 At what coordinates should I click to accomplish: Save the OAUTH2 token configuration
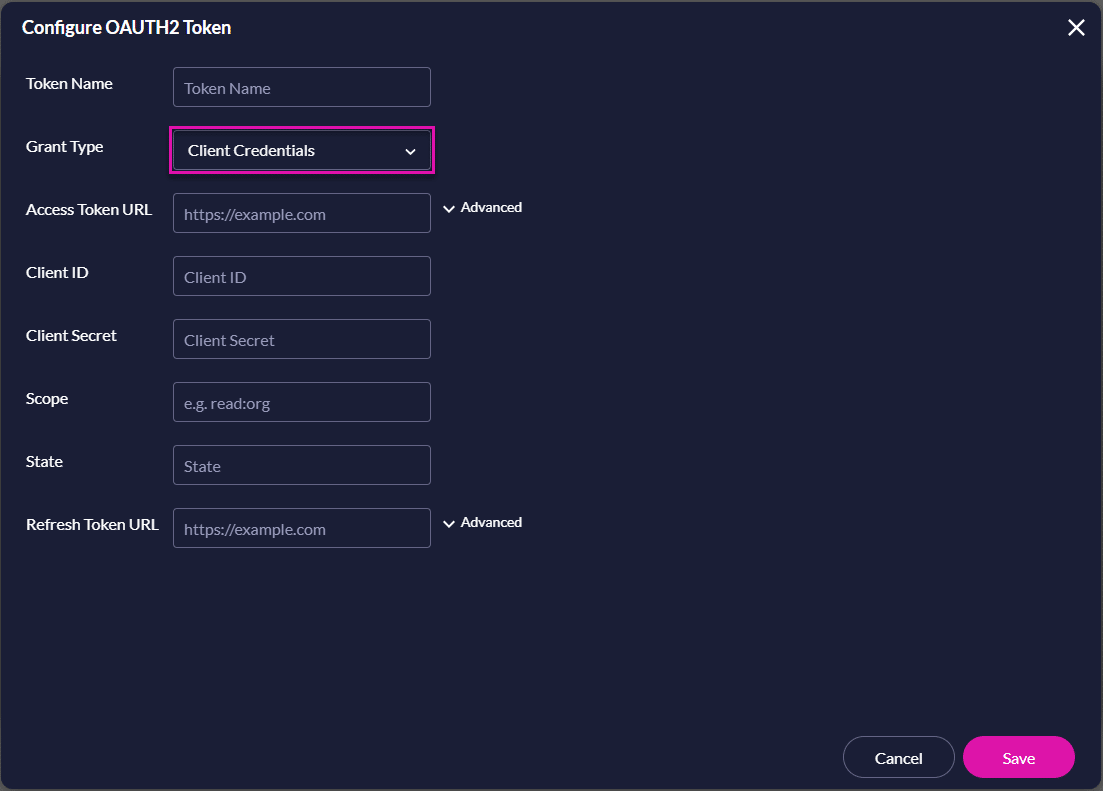coord(1018,757)
